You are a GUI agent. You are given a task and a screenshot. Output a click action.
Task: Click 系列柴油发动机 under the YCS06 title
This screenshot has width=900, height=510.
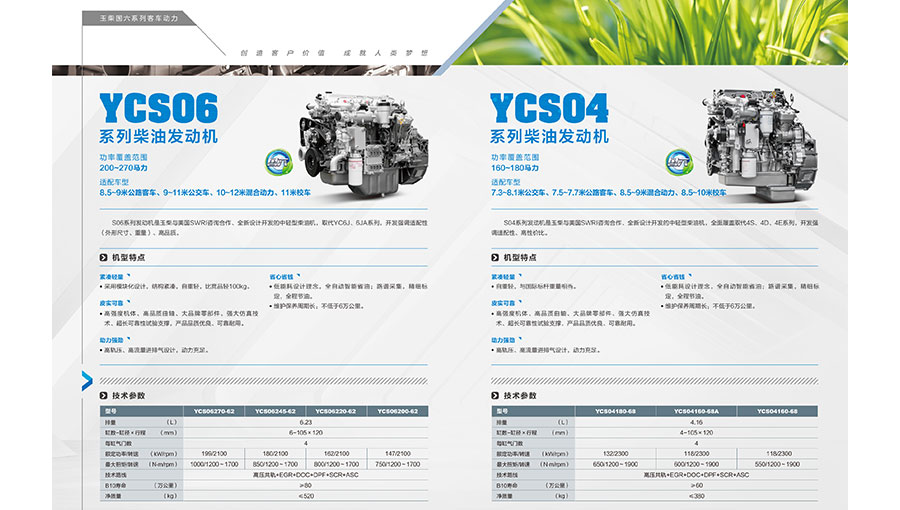click(158, 137)
